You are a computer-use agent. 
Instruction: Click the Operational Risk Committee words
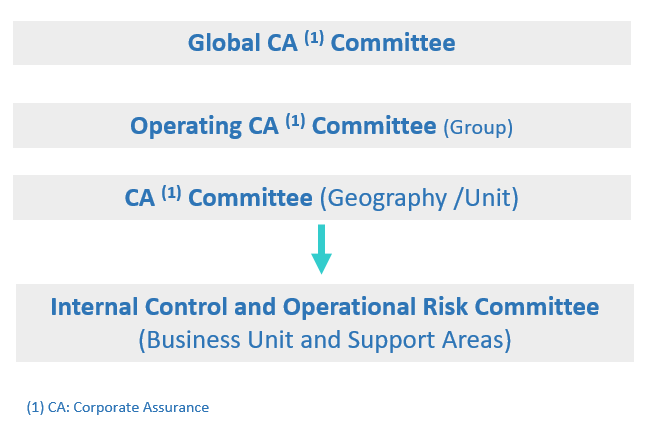441,308
